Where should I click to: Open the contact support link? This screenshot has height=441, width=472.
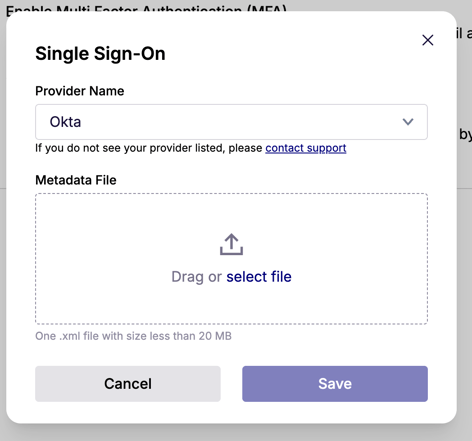(x=306, y=148)
